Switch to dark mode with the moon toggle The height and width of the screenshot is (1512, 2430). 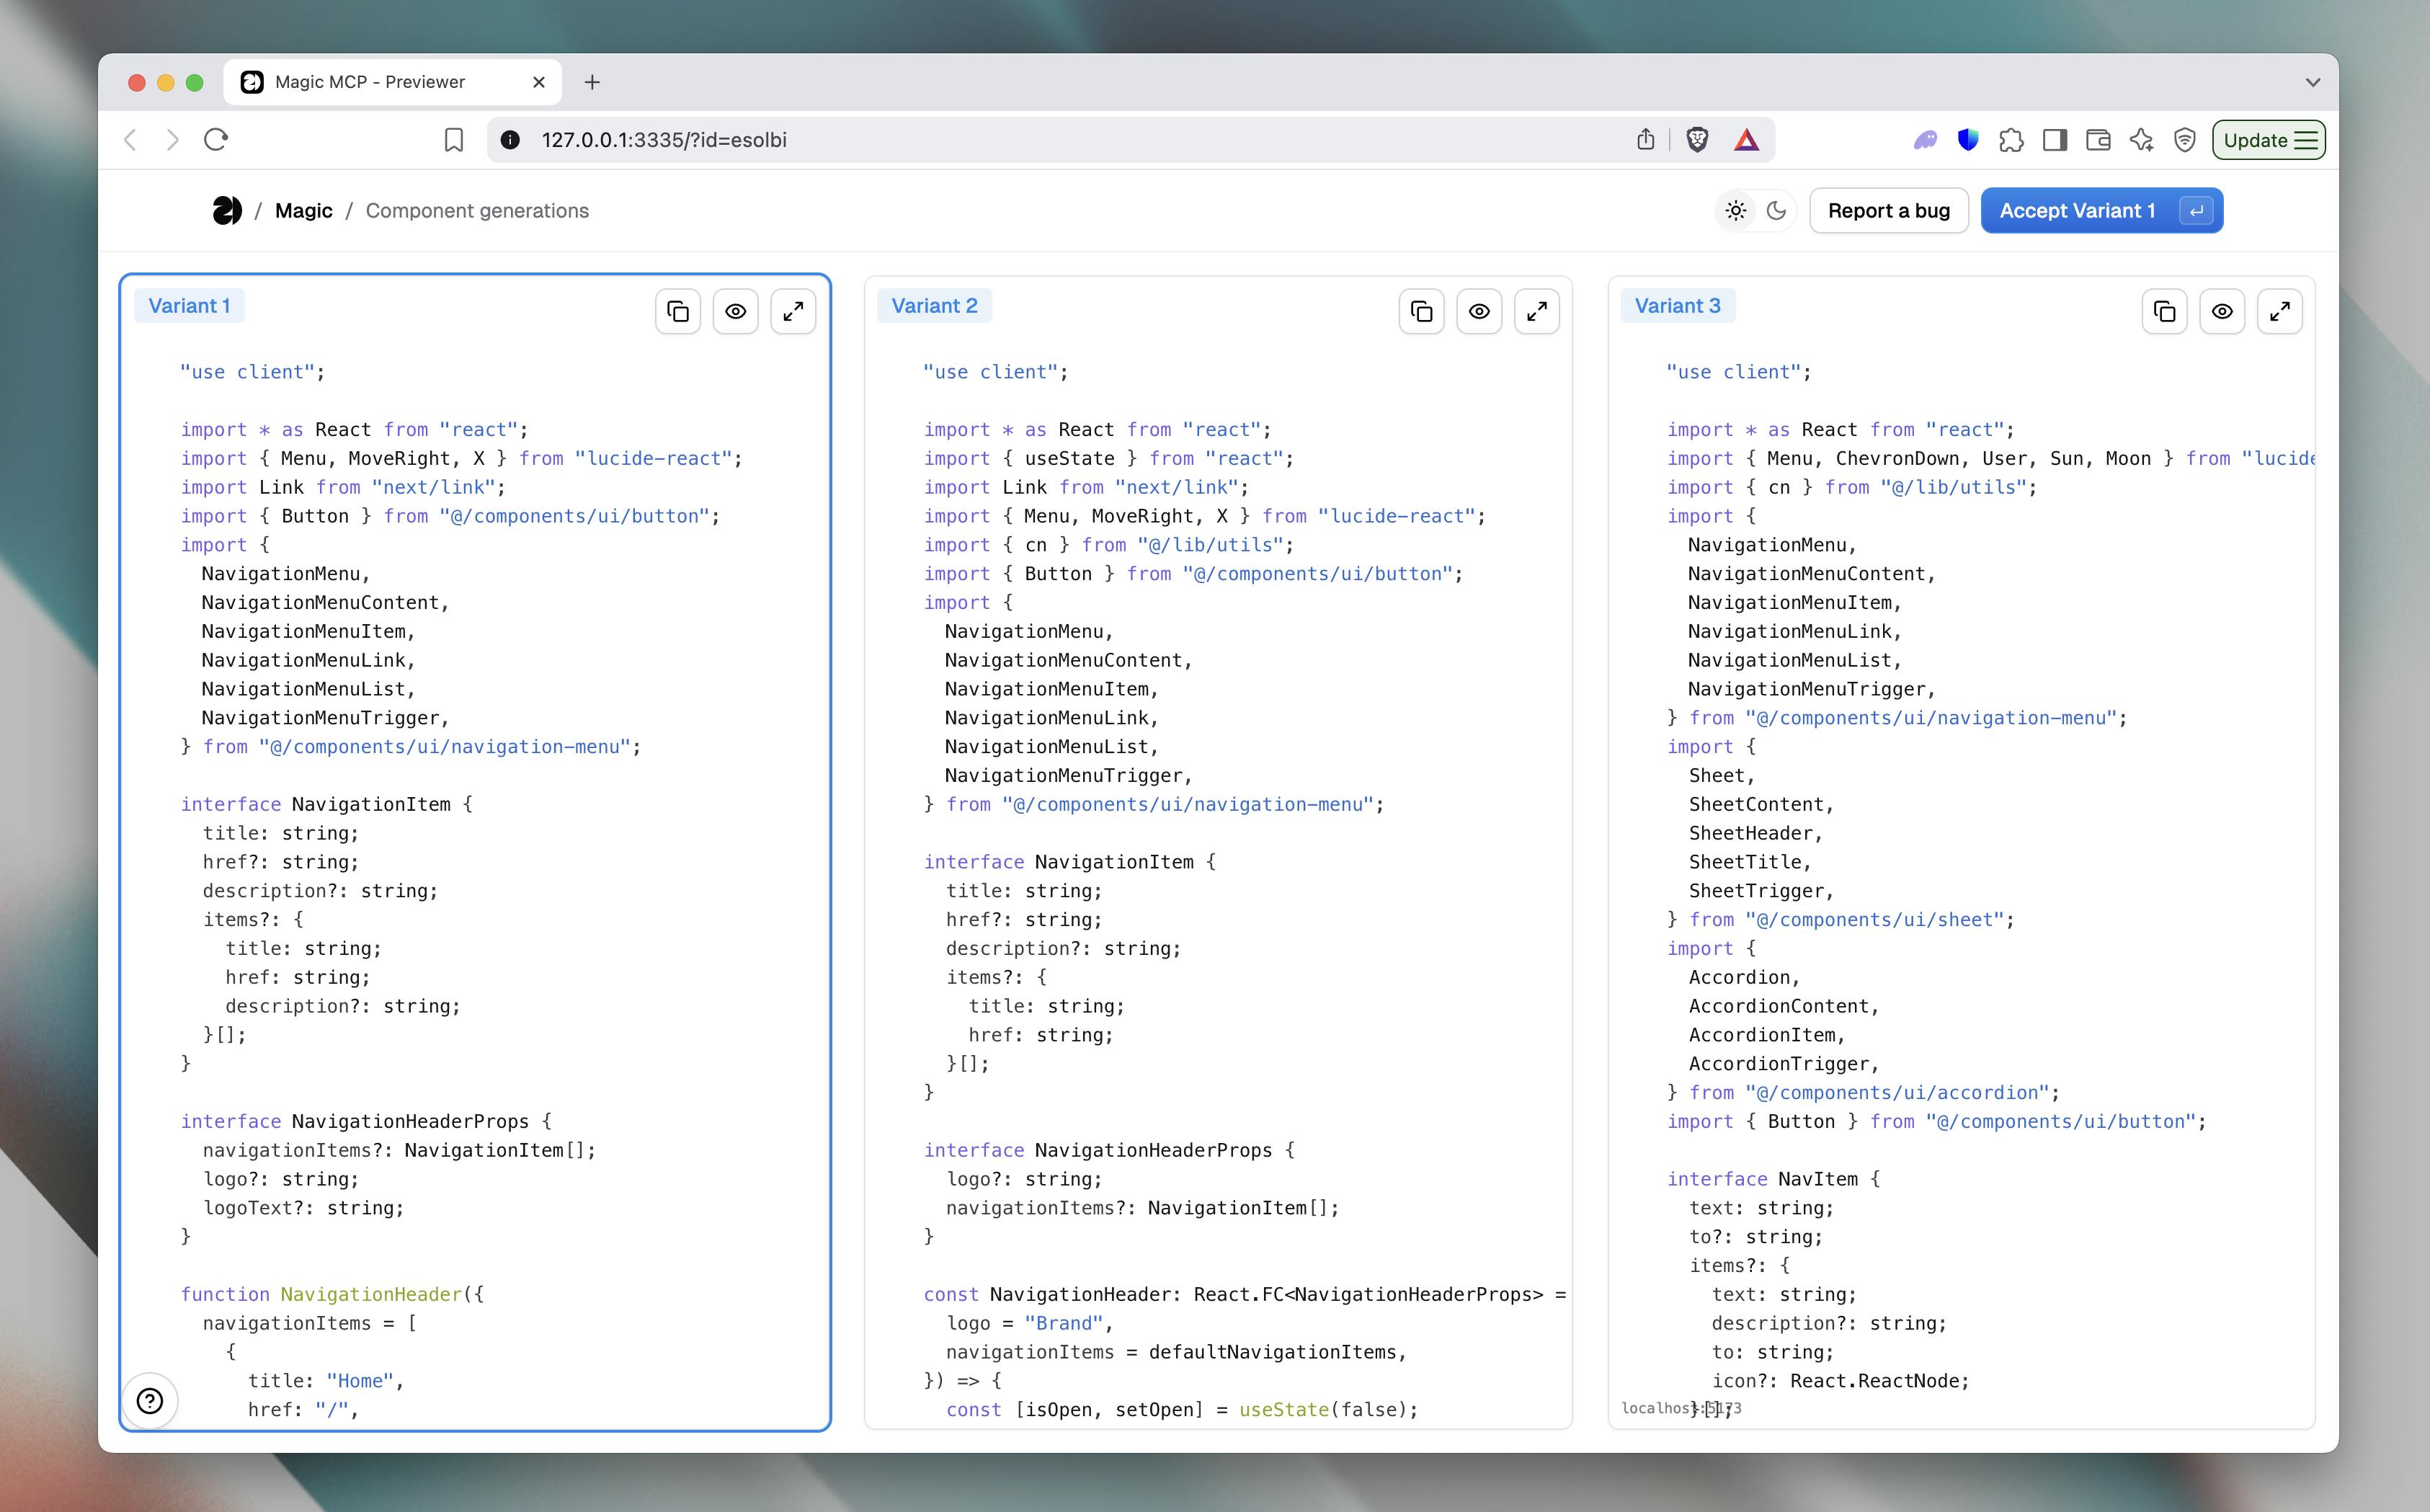point(1776,210)
